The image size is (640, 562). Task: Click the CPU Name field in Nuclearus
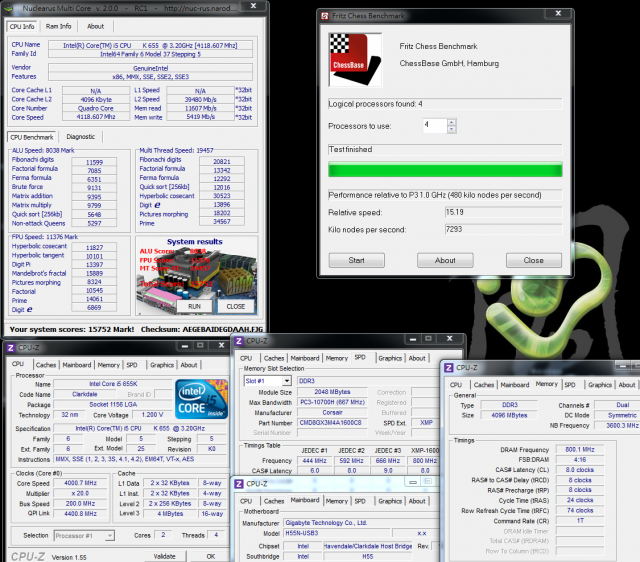point(150,45)
